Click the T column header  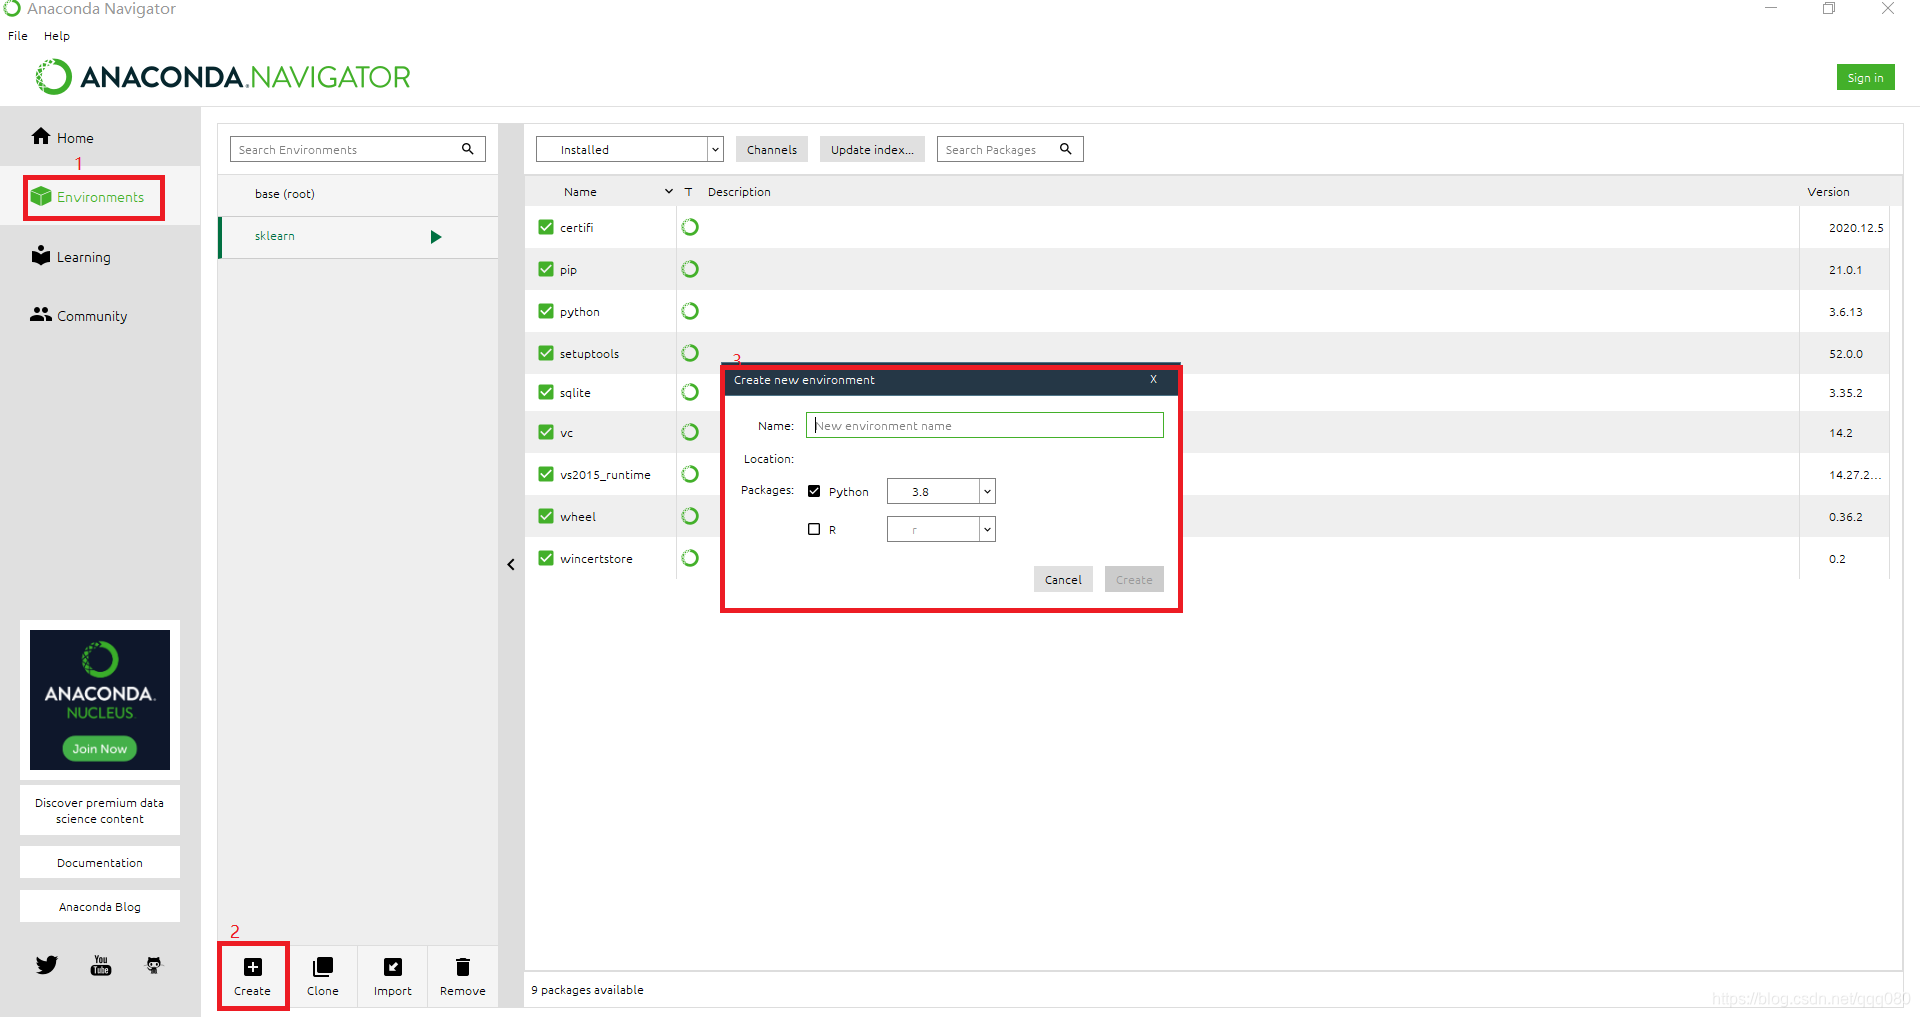point(688,191)
